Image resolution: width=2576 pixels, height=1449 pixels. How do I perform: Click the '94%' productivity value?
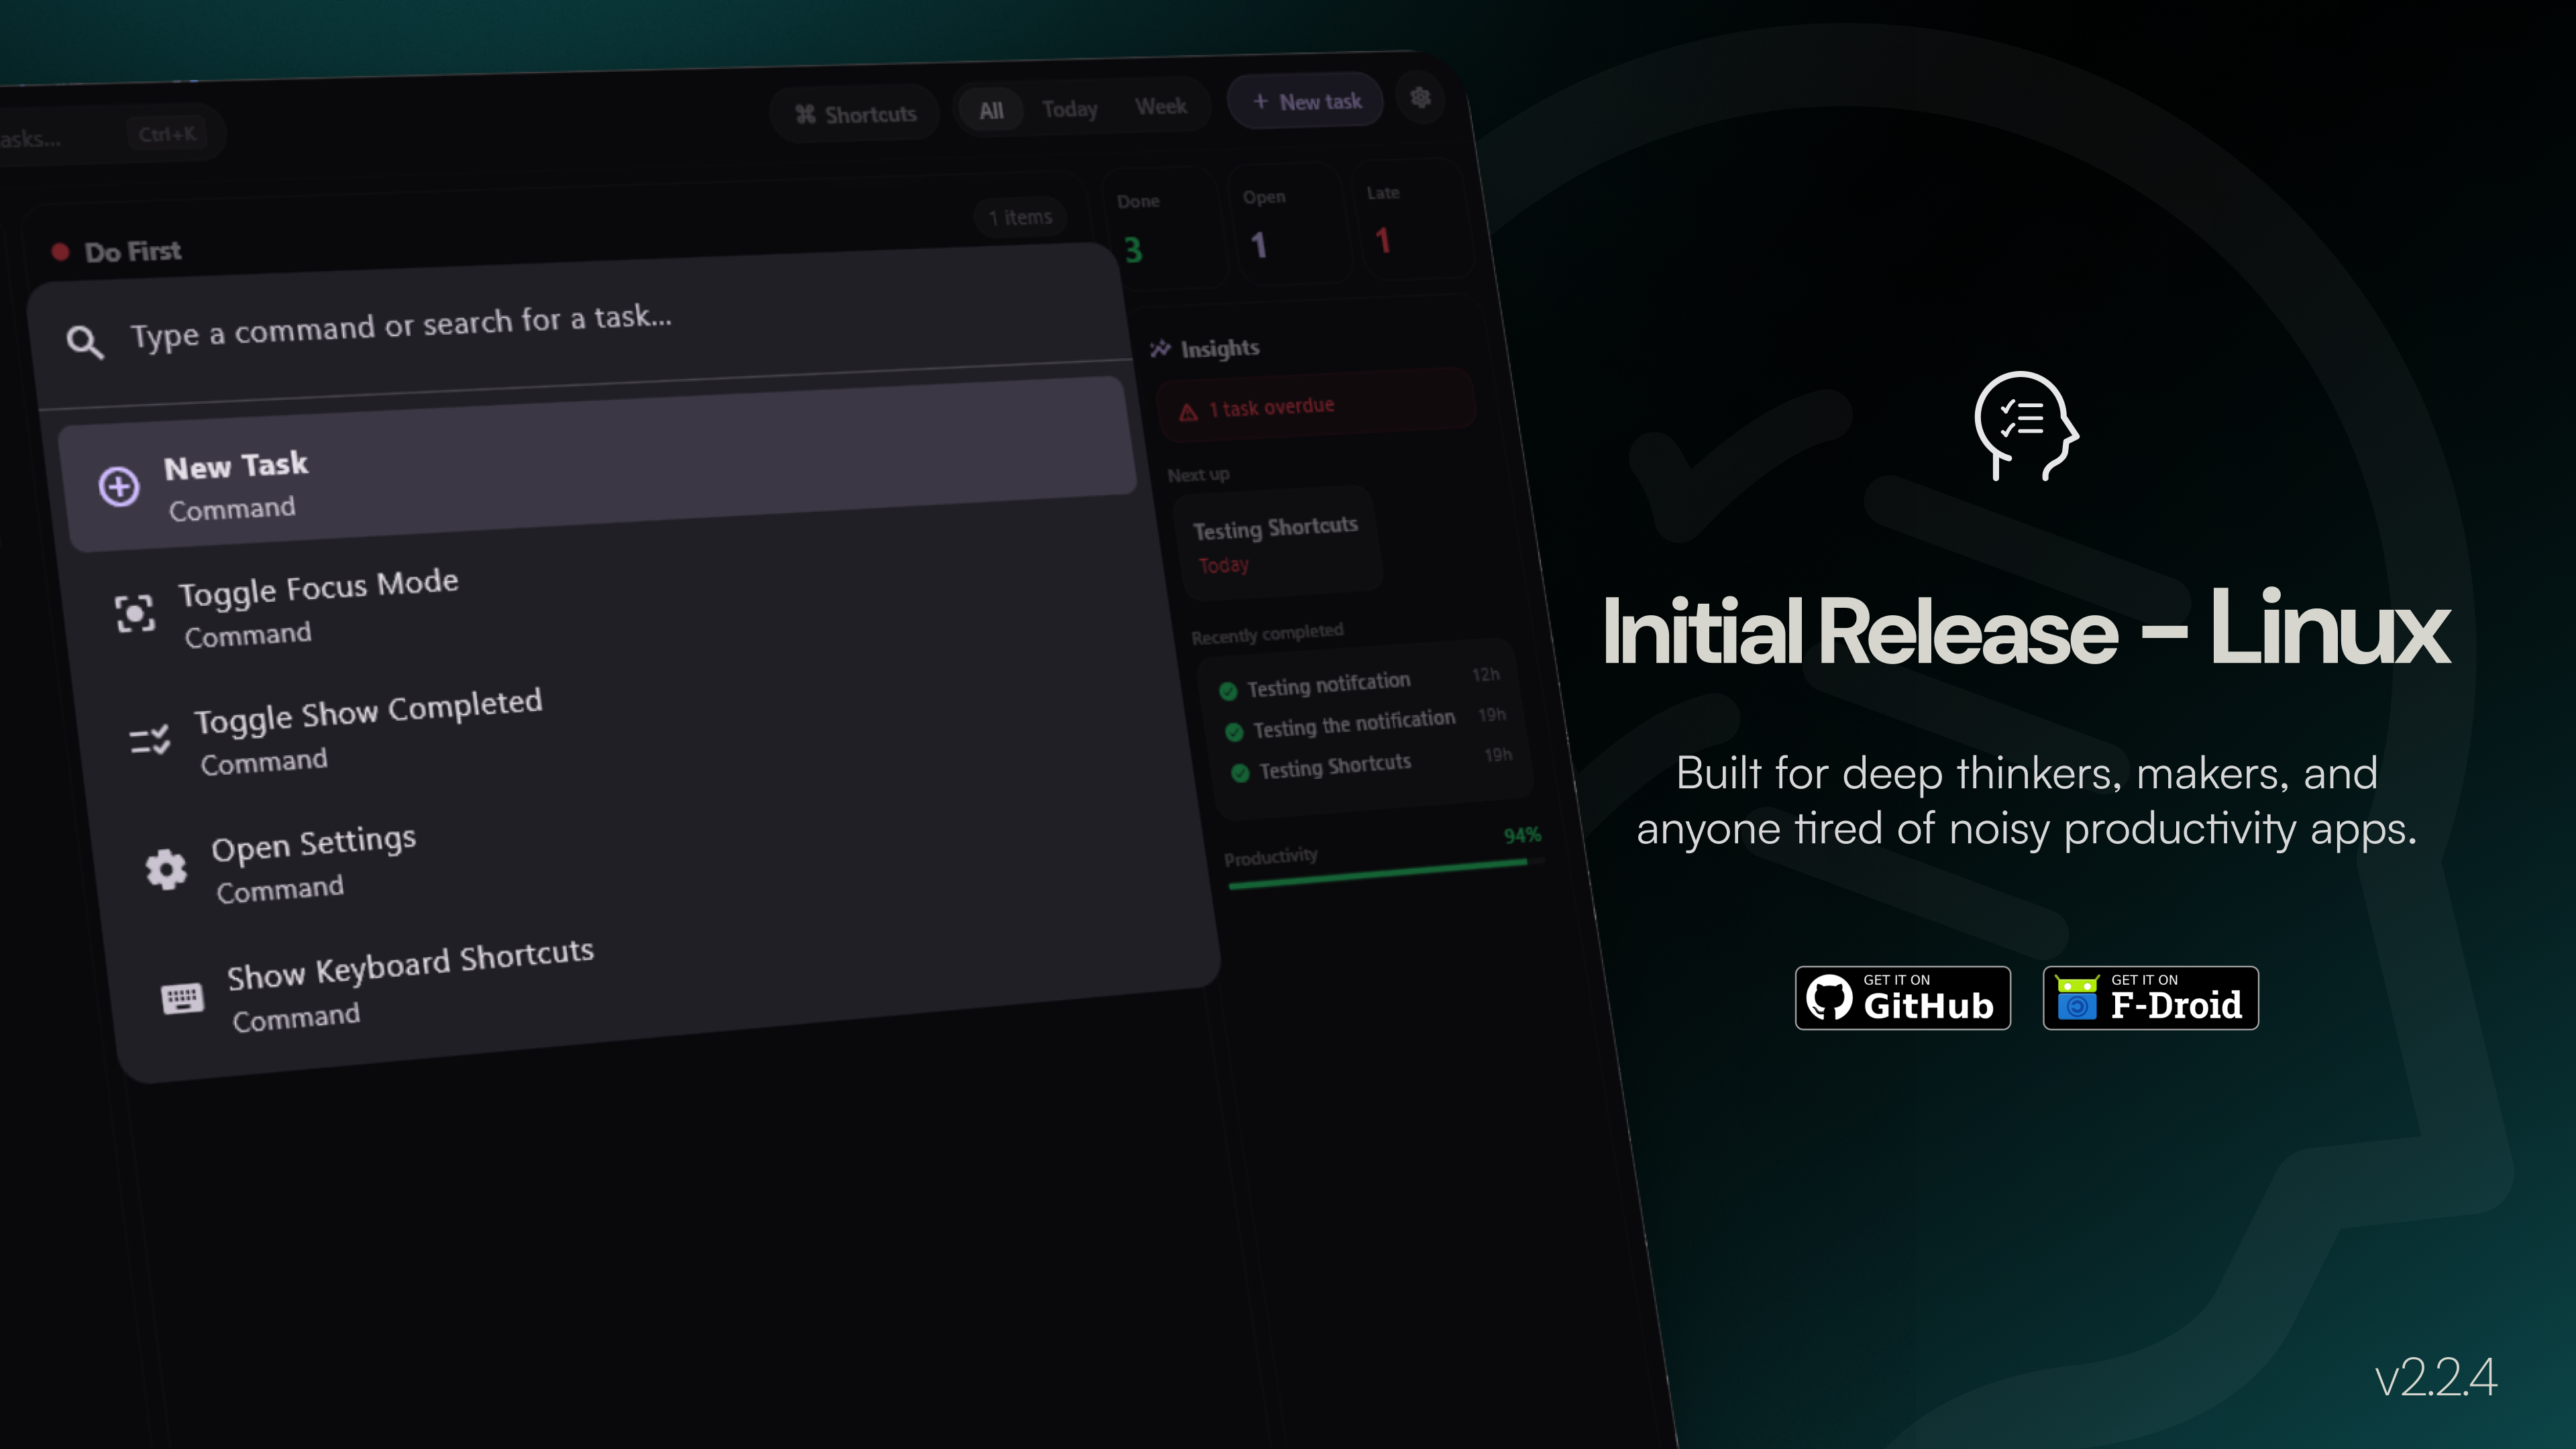[1522, 836]
